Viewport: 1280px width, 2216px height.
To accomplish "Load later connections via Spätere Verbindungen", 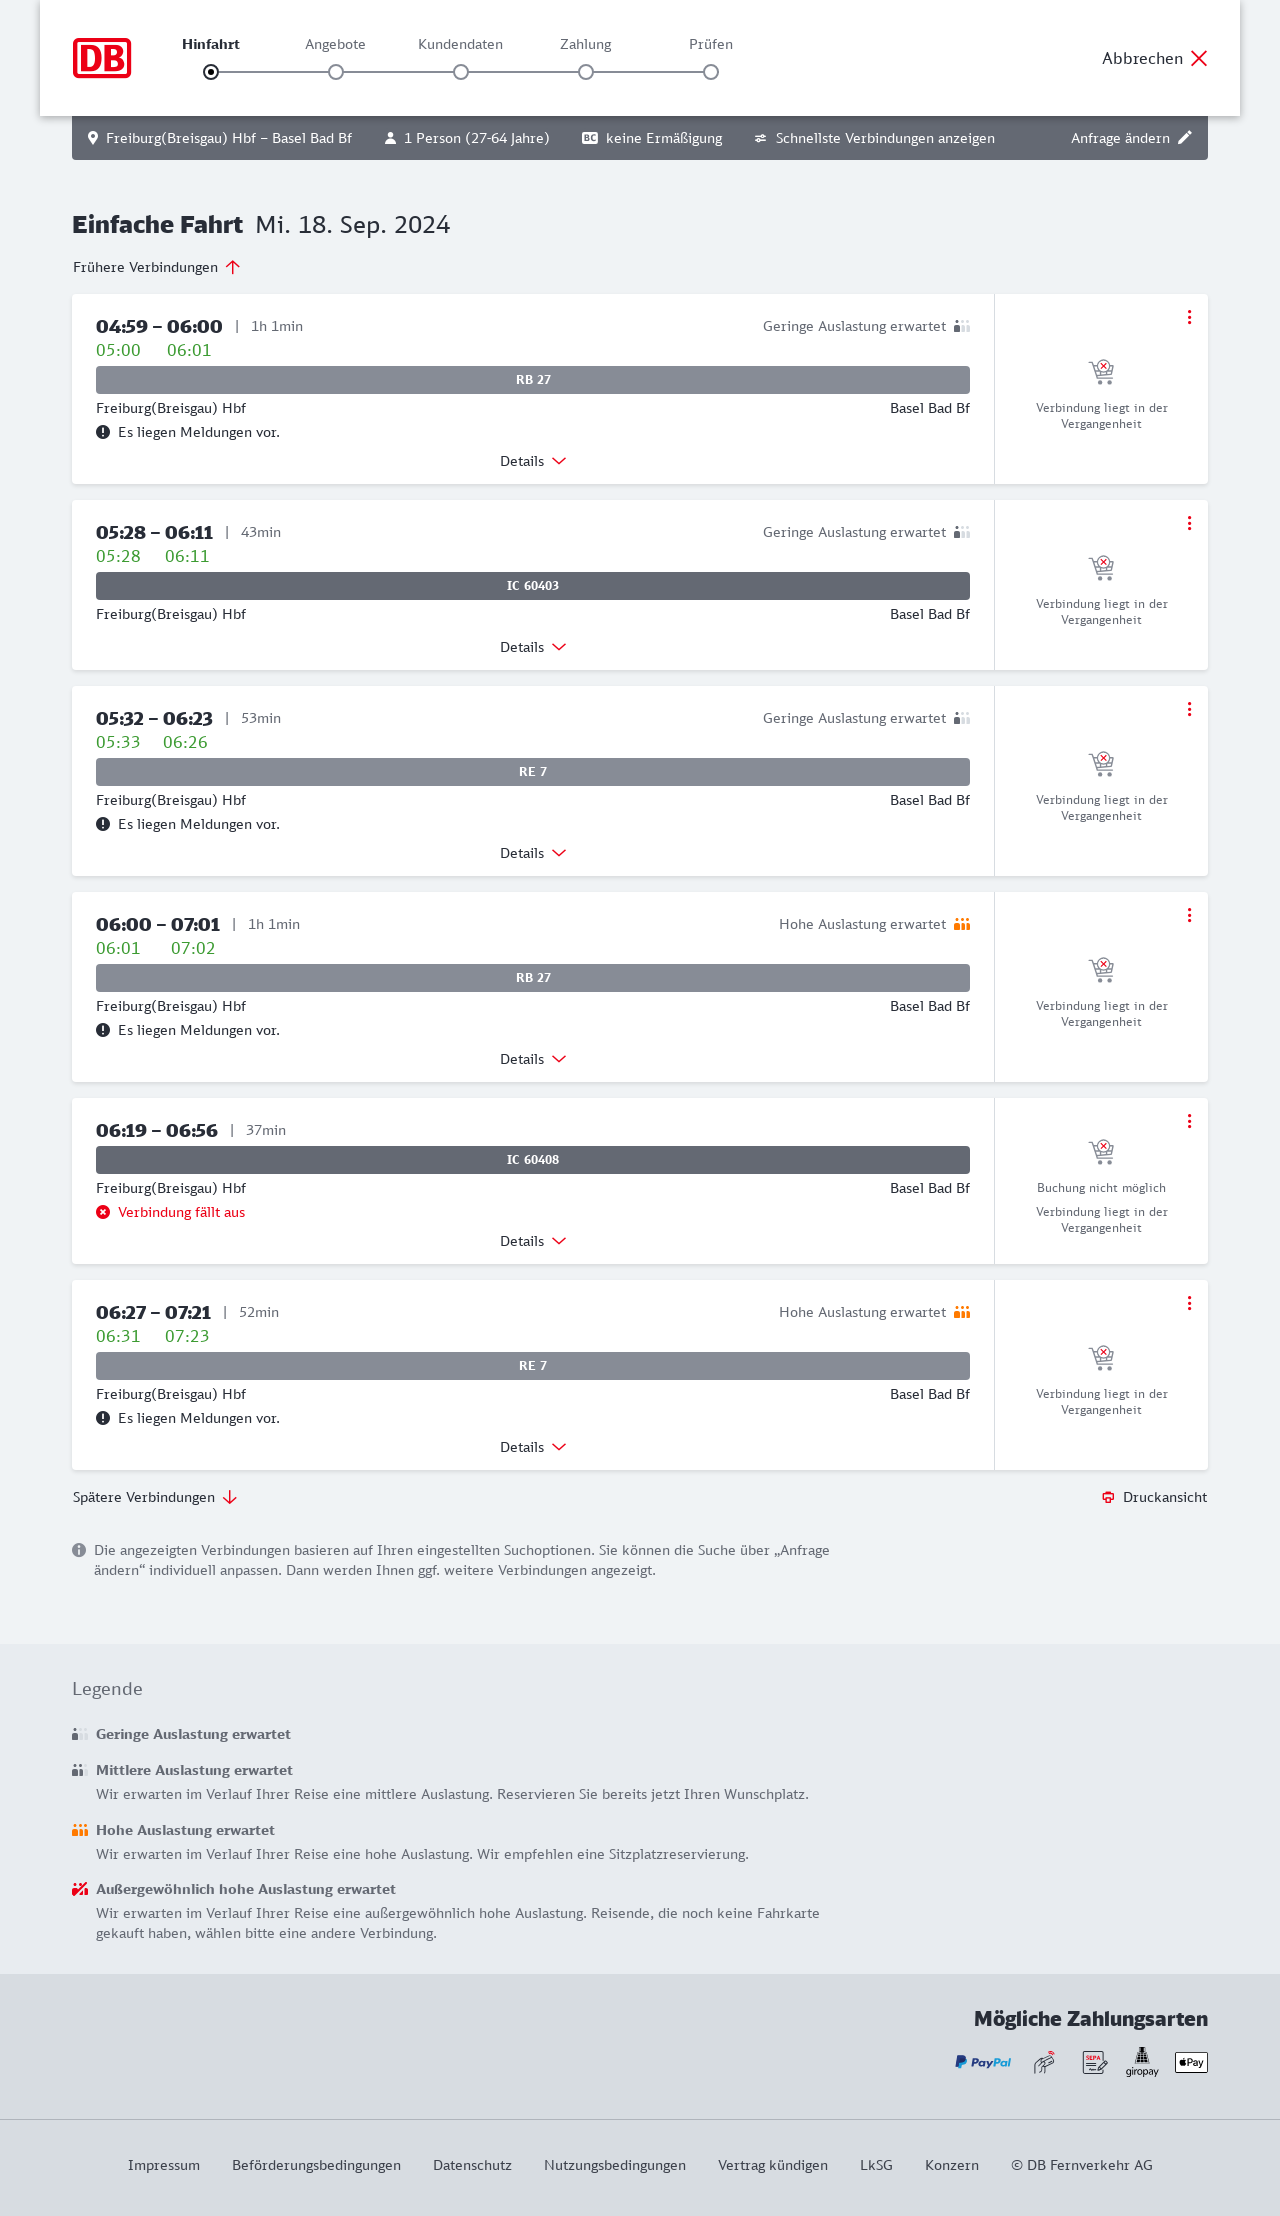I will tap(155, 1497).
